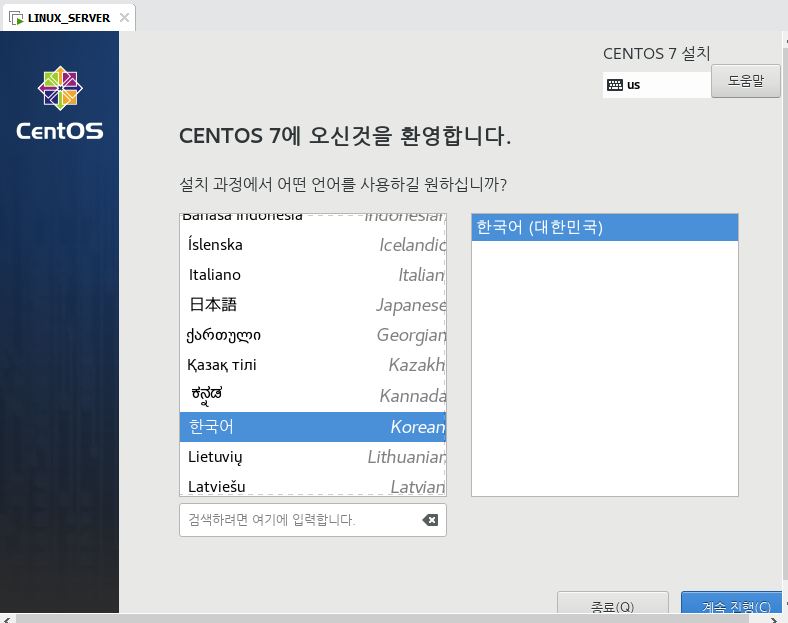Viewport: 788px width, 623px height.
Task: Click the CentOS logo in sidebar
Action: click(x=60, y=103)
